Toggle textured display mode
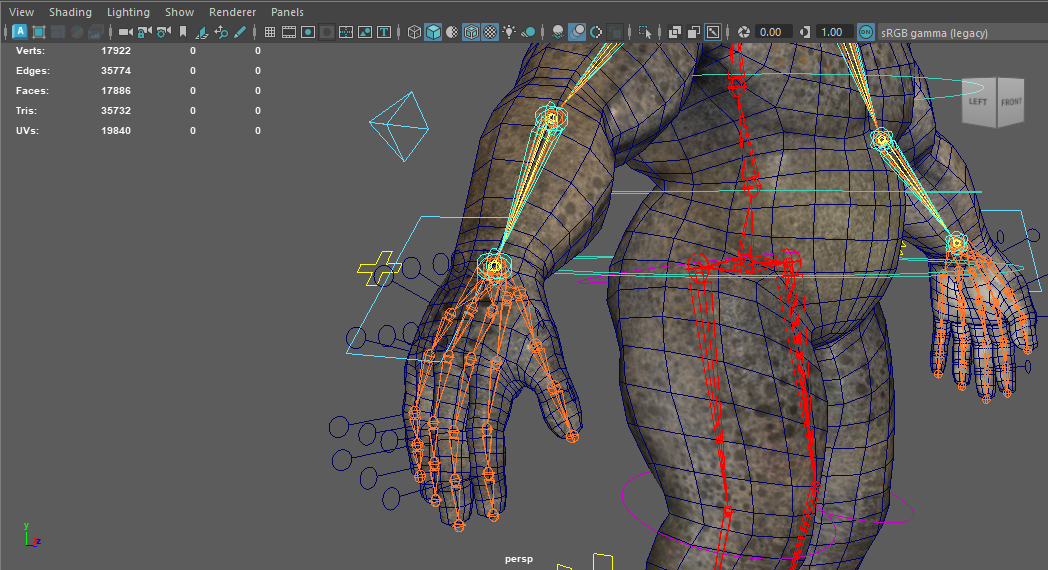1048x570 pixels. click(x=490, y=32)
